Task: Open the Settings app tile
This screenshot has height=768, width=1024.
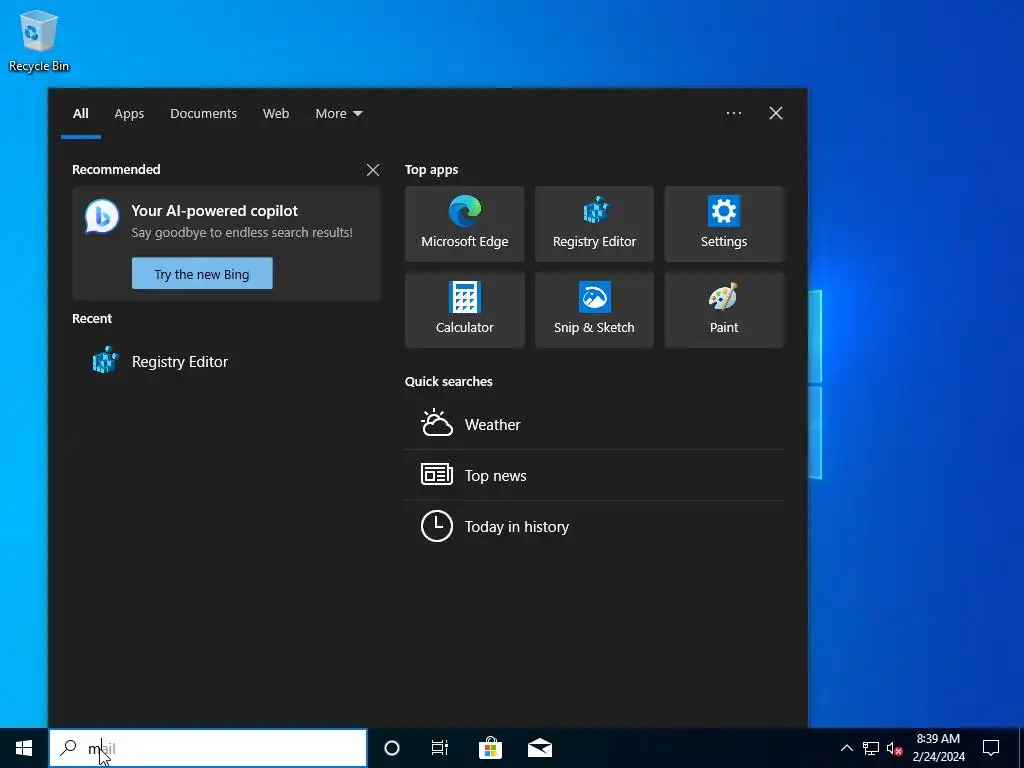Action: [724, 224]
